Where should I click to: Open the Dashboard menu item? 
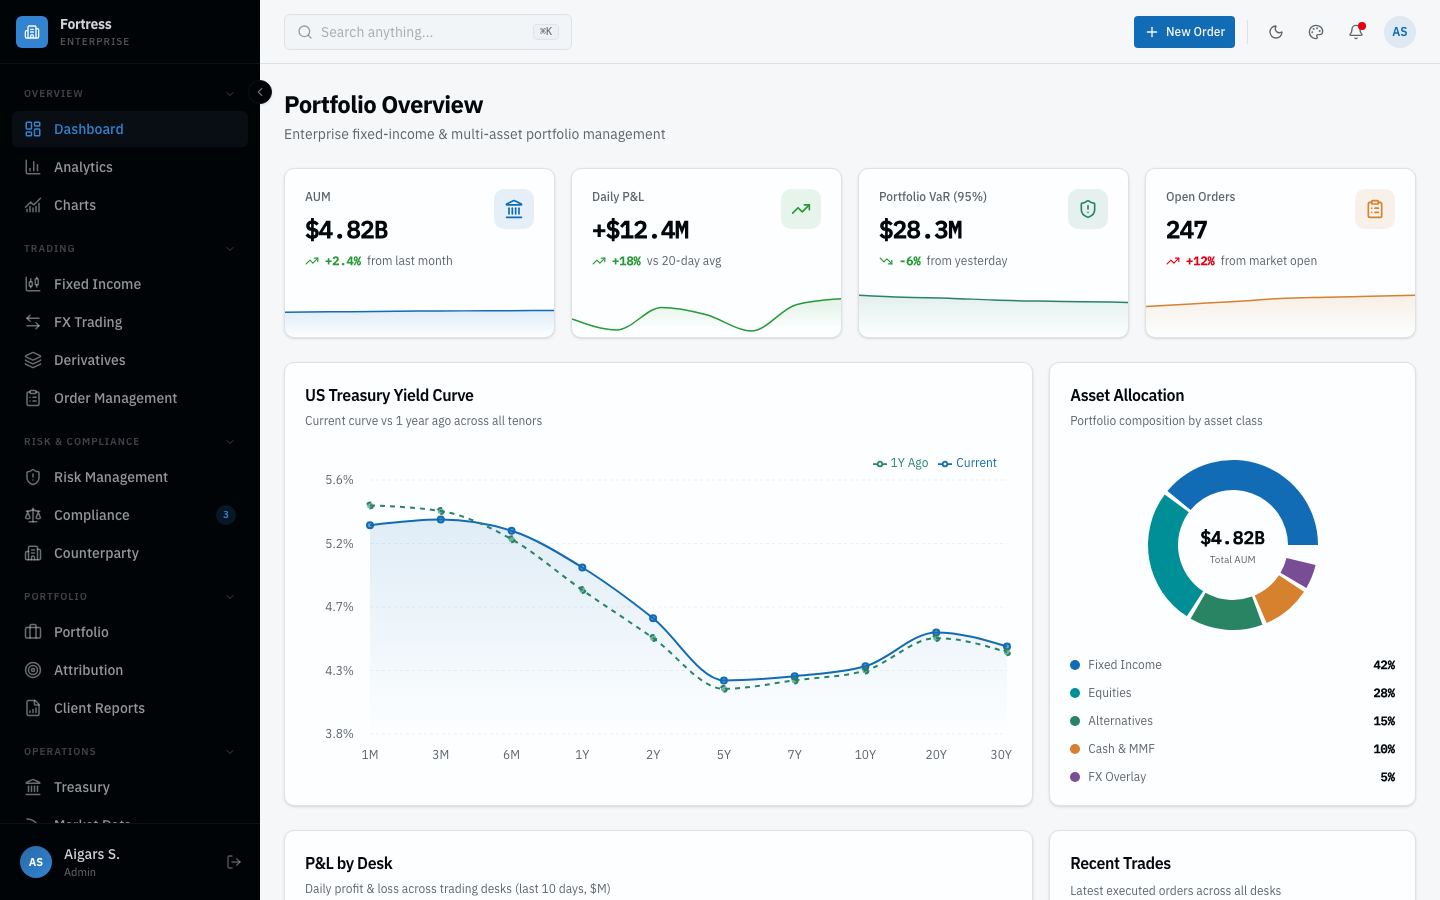pyautogui.click(x=89, y=128)
